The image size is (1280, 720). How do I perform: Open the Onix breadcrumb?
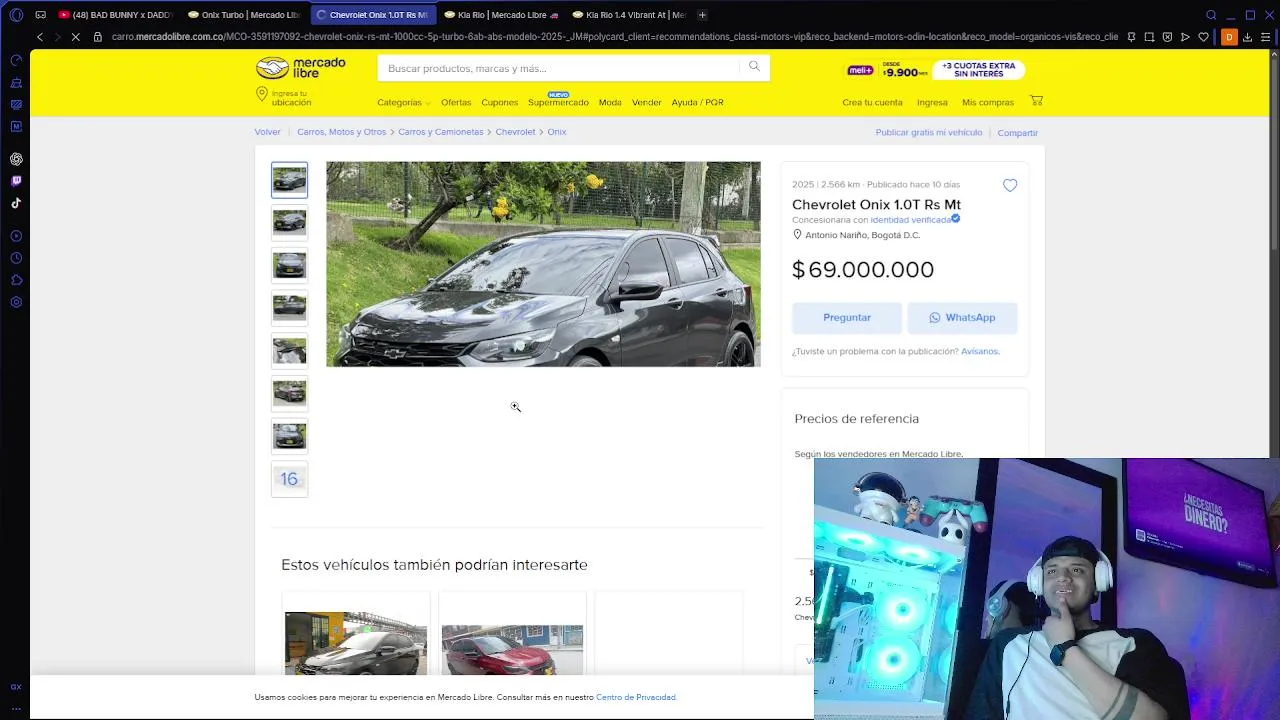pyautogui.click(x=557, y=132)
